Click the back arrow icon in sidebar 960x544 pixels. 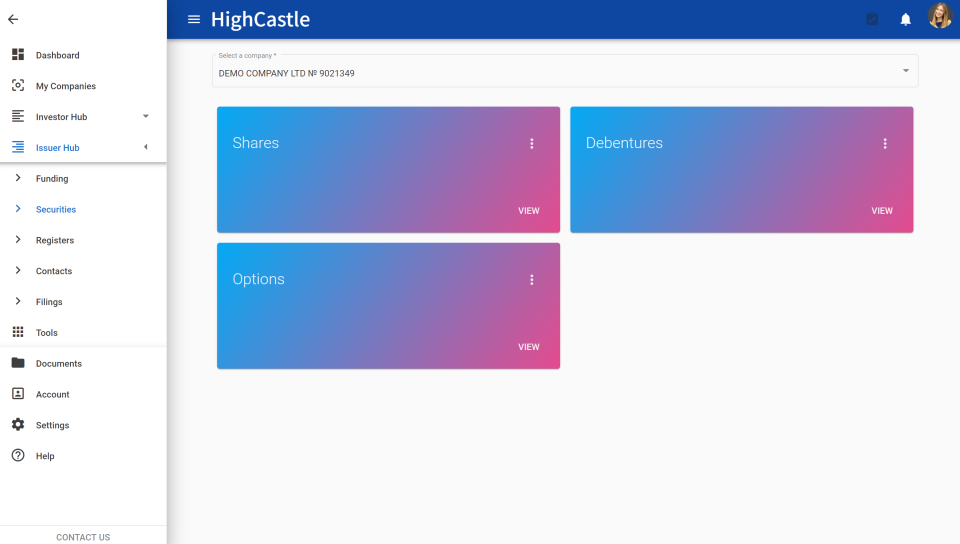pyautogui.click(x=13, y=19)
